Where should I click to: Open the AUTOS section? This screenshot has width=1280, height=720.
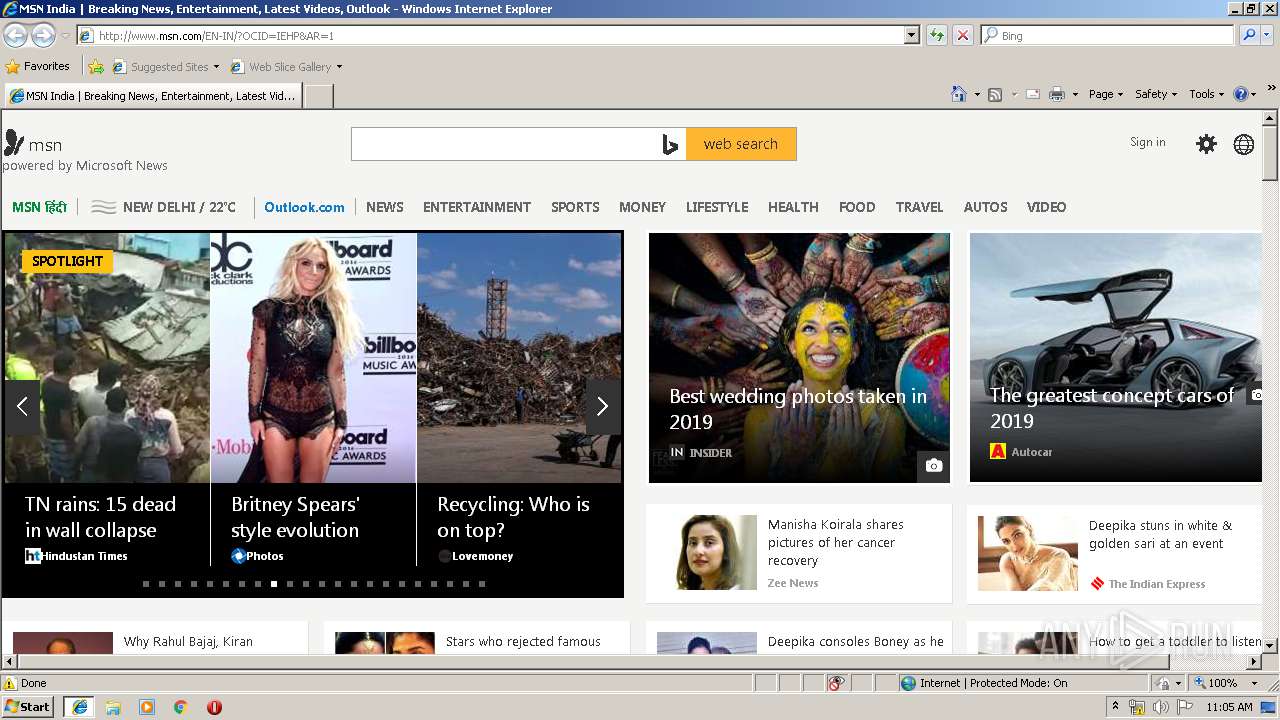(x=985, y=207)
